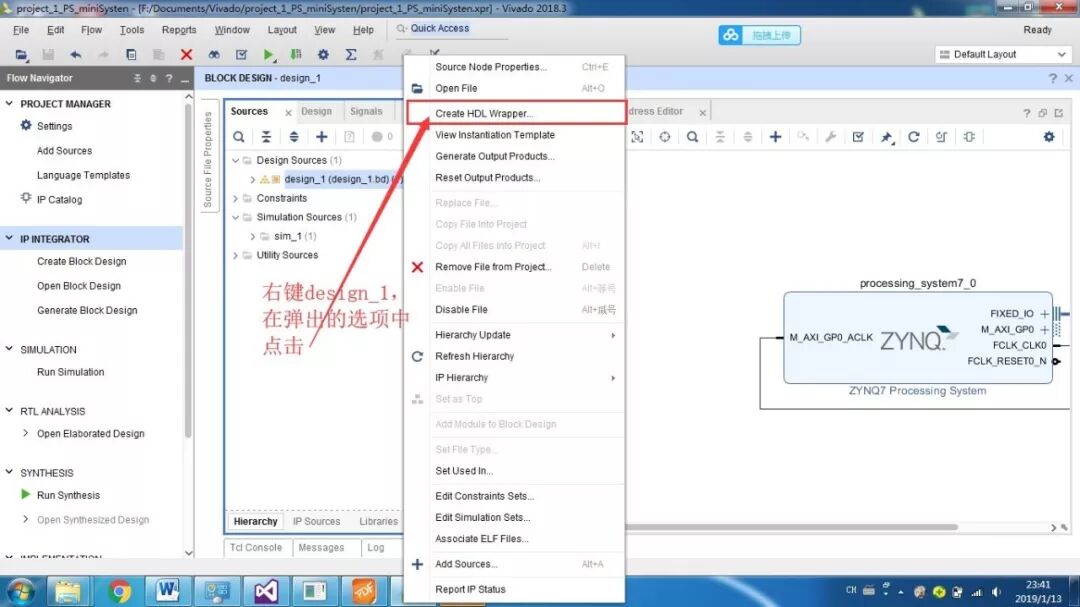
Task: Expand M_AXI_GP0 port on ZYNQ block
Action: click(1045, 329)
